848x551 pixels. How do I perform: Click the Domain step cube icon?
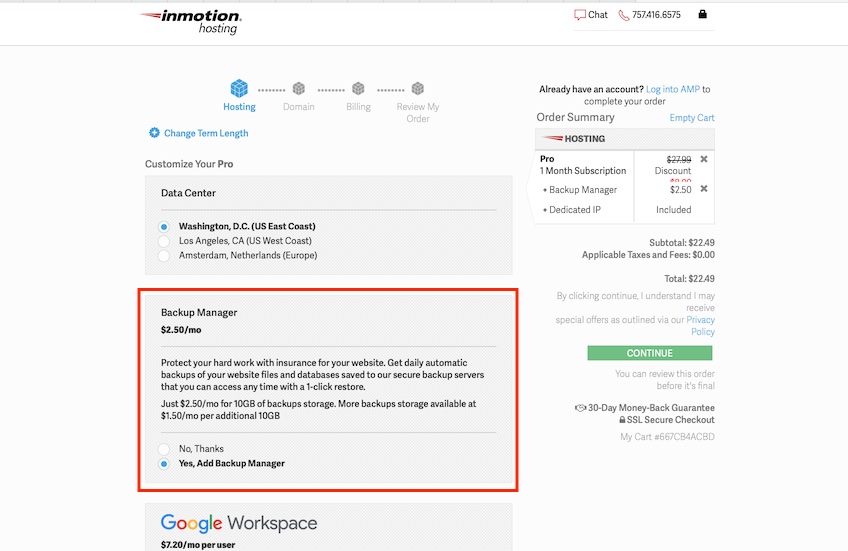click(299, 88)
